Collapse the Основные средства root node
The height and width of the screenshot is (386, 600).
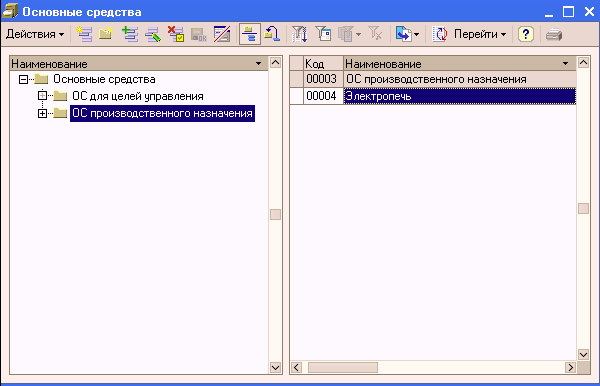23,79
